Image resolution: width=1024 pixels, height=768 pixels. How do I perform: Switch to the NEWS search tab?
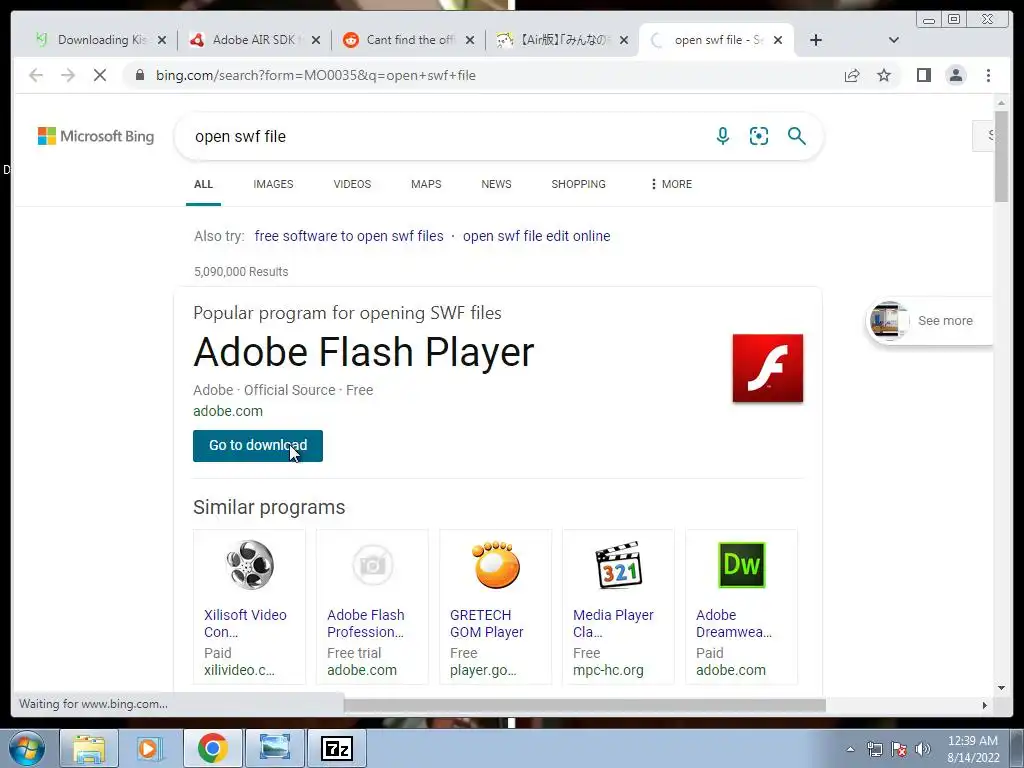(x=496, y=184)
